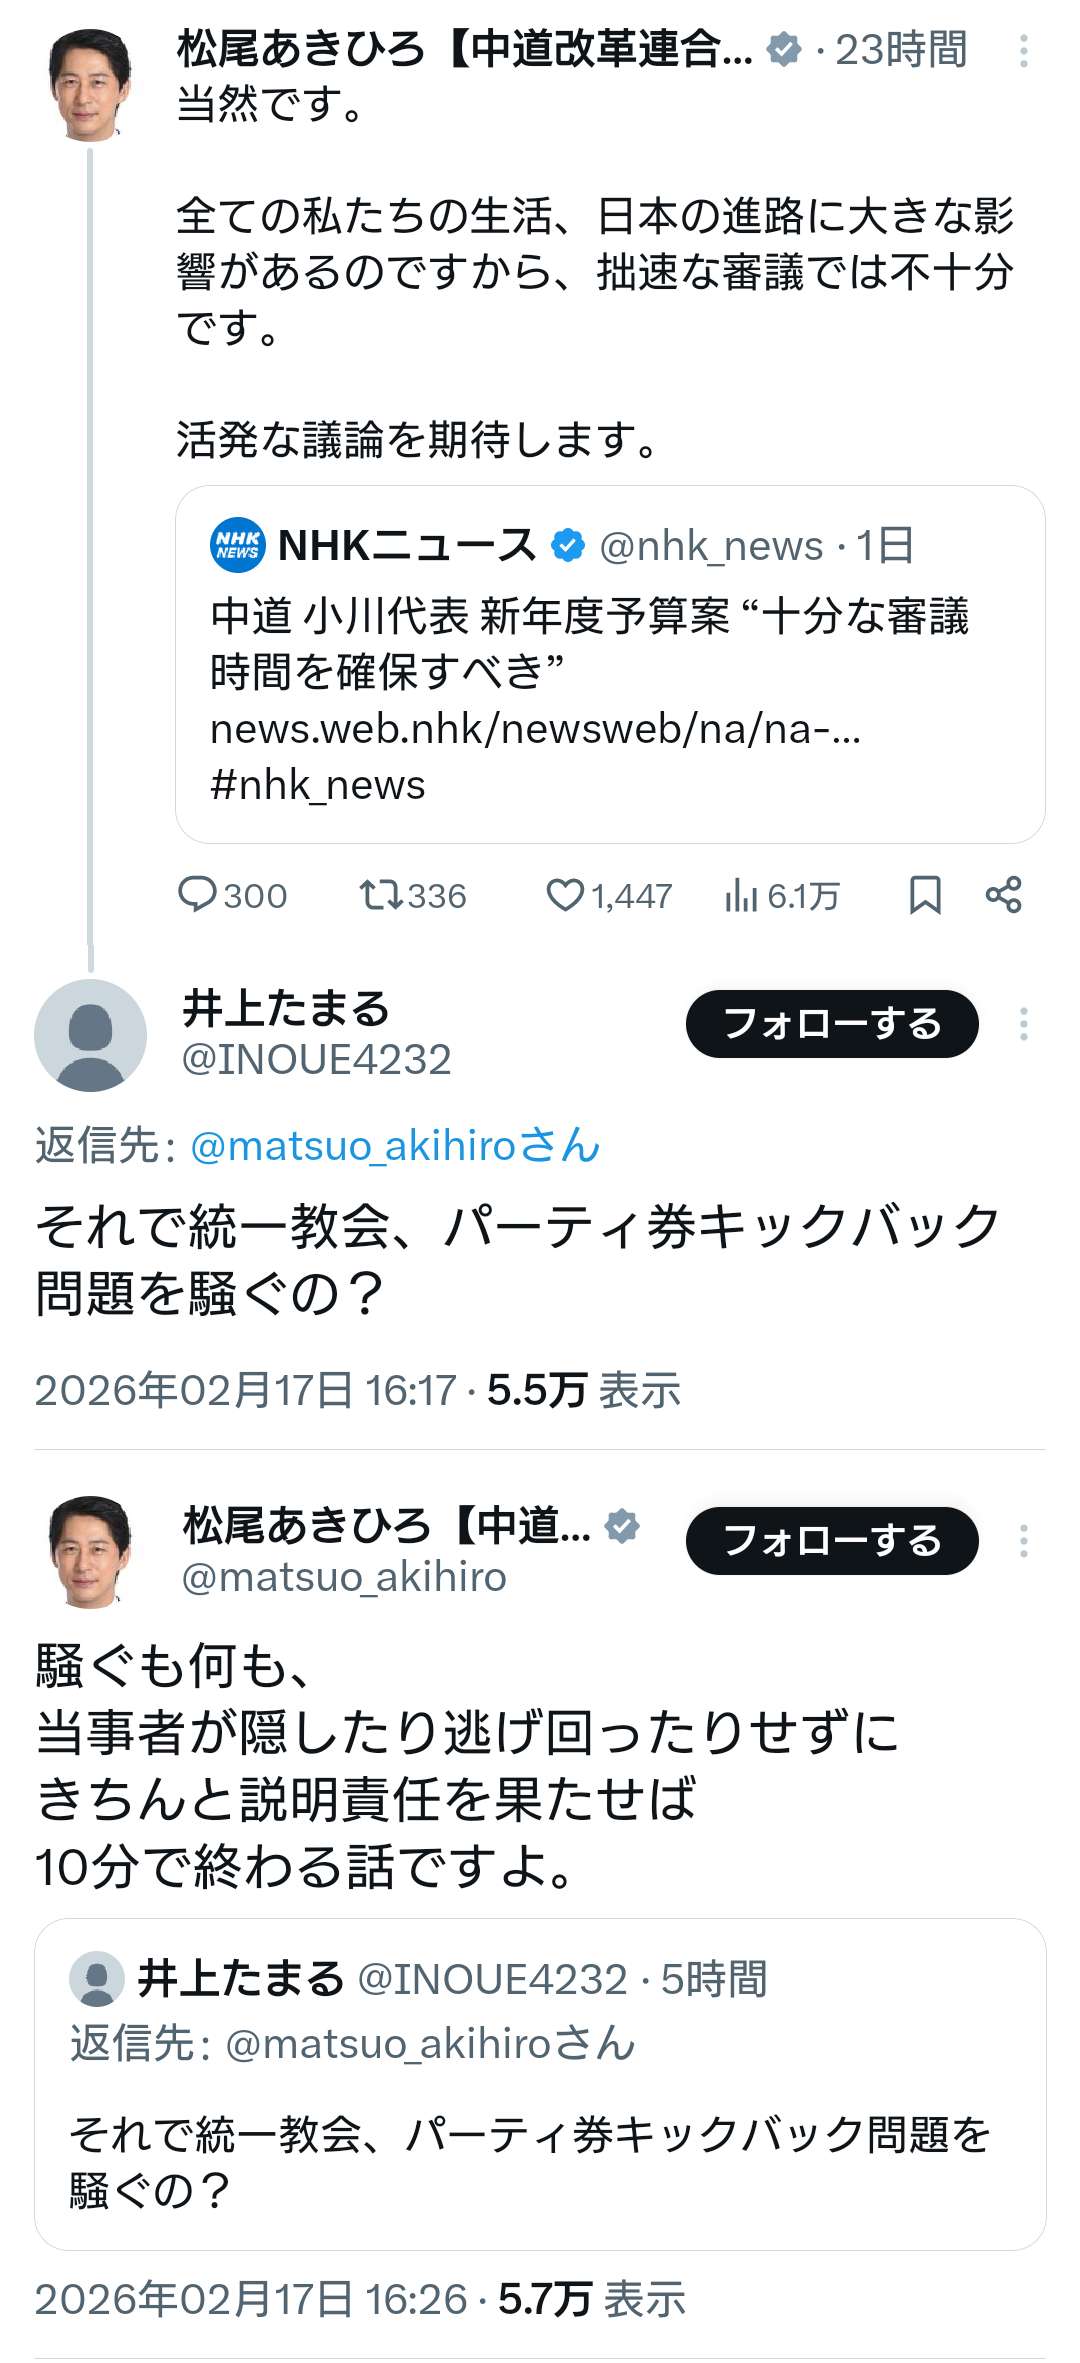Like the tweet with 1,447 likes
1080x2363 pixels.
pyautogui.click(x=565, y=895)
